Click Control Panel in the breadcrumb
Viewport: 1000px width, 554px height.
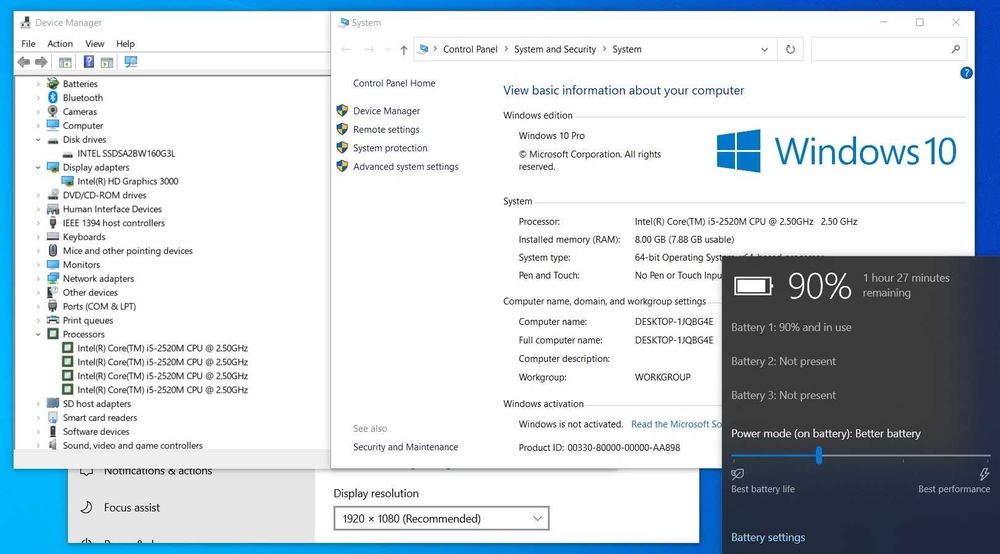tap(470, 49)
